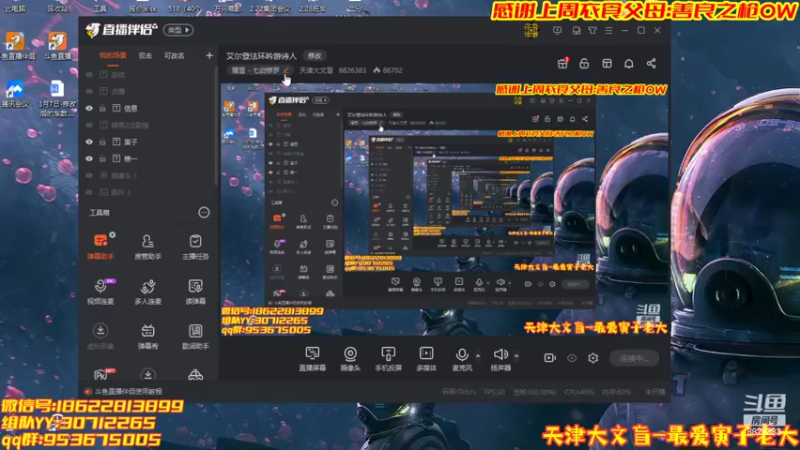This screenshot has width=800, height=450.
Task: Select the 摄像头 1 layer row
Action: (x=148, y=176)
